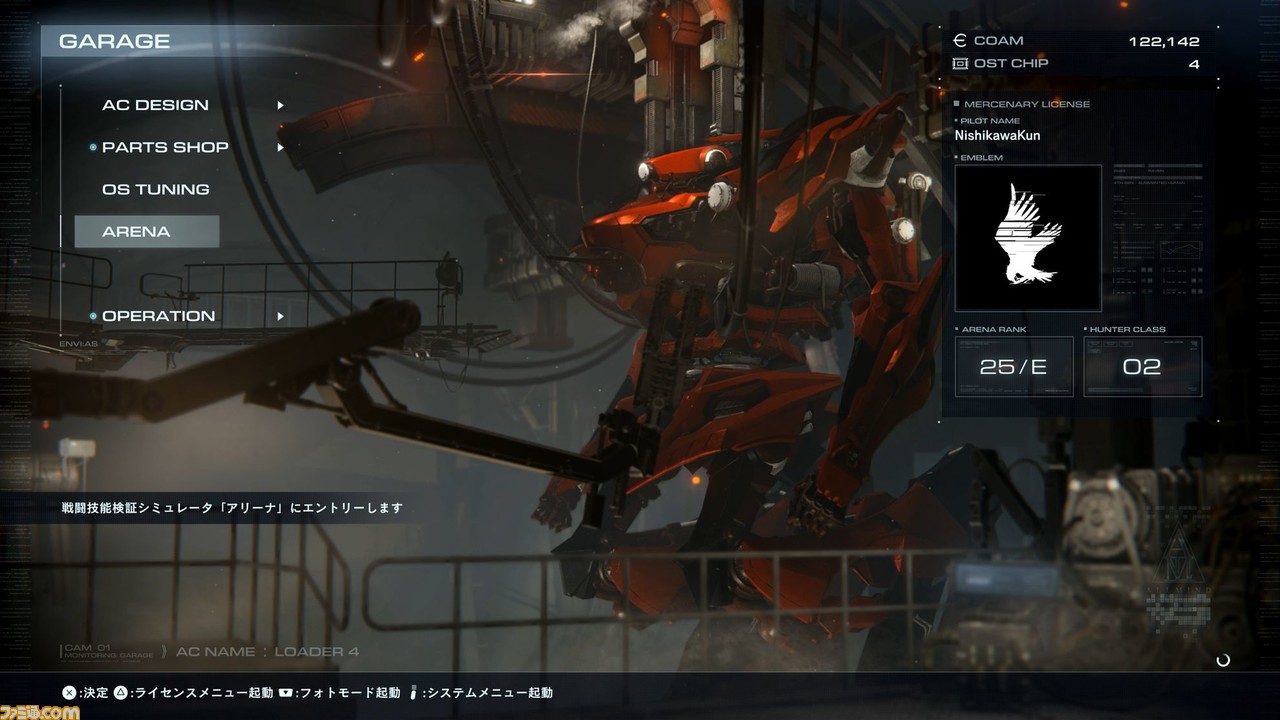Select OS TUNING in the garage menu
Image resolution: width=1280 pixels, height=720 pixels.
point(155,189)
